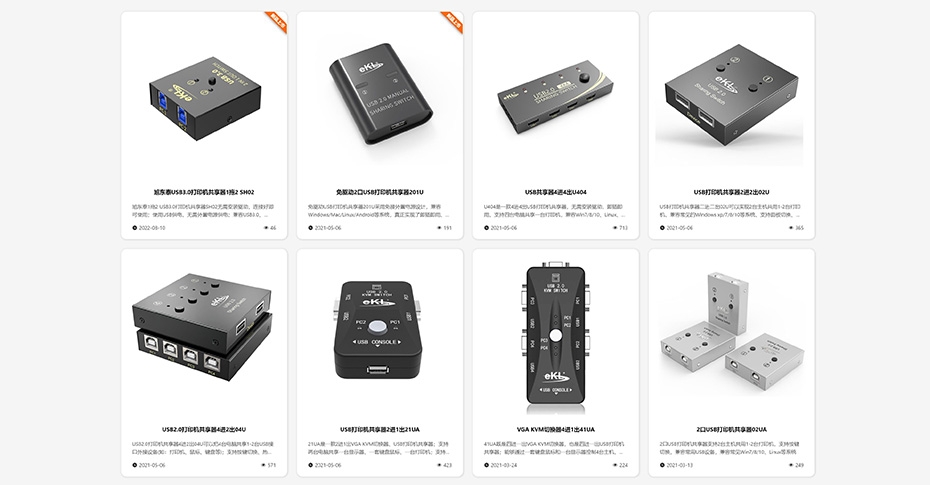Click the eye icon beside 423 views
Image resolution: width=930 pixels, height=485 pixels.
coord(439,465)
